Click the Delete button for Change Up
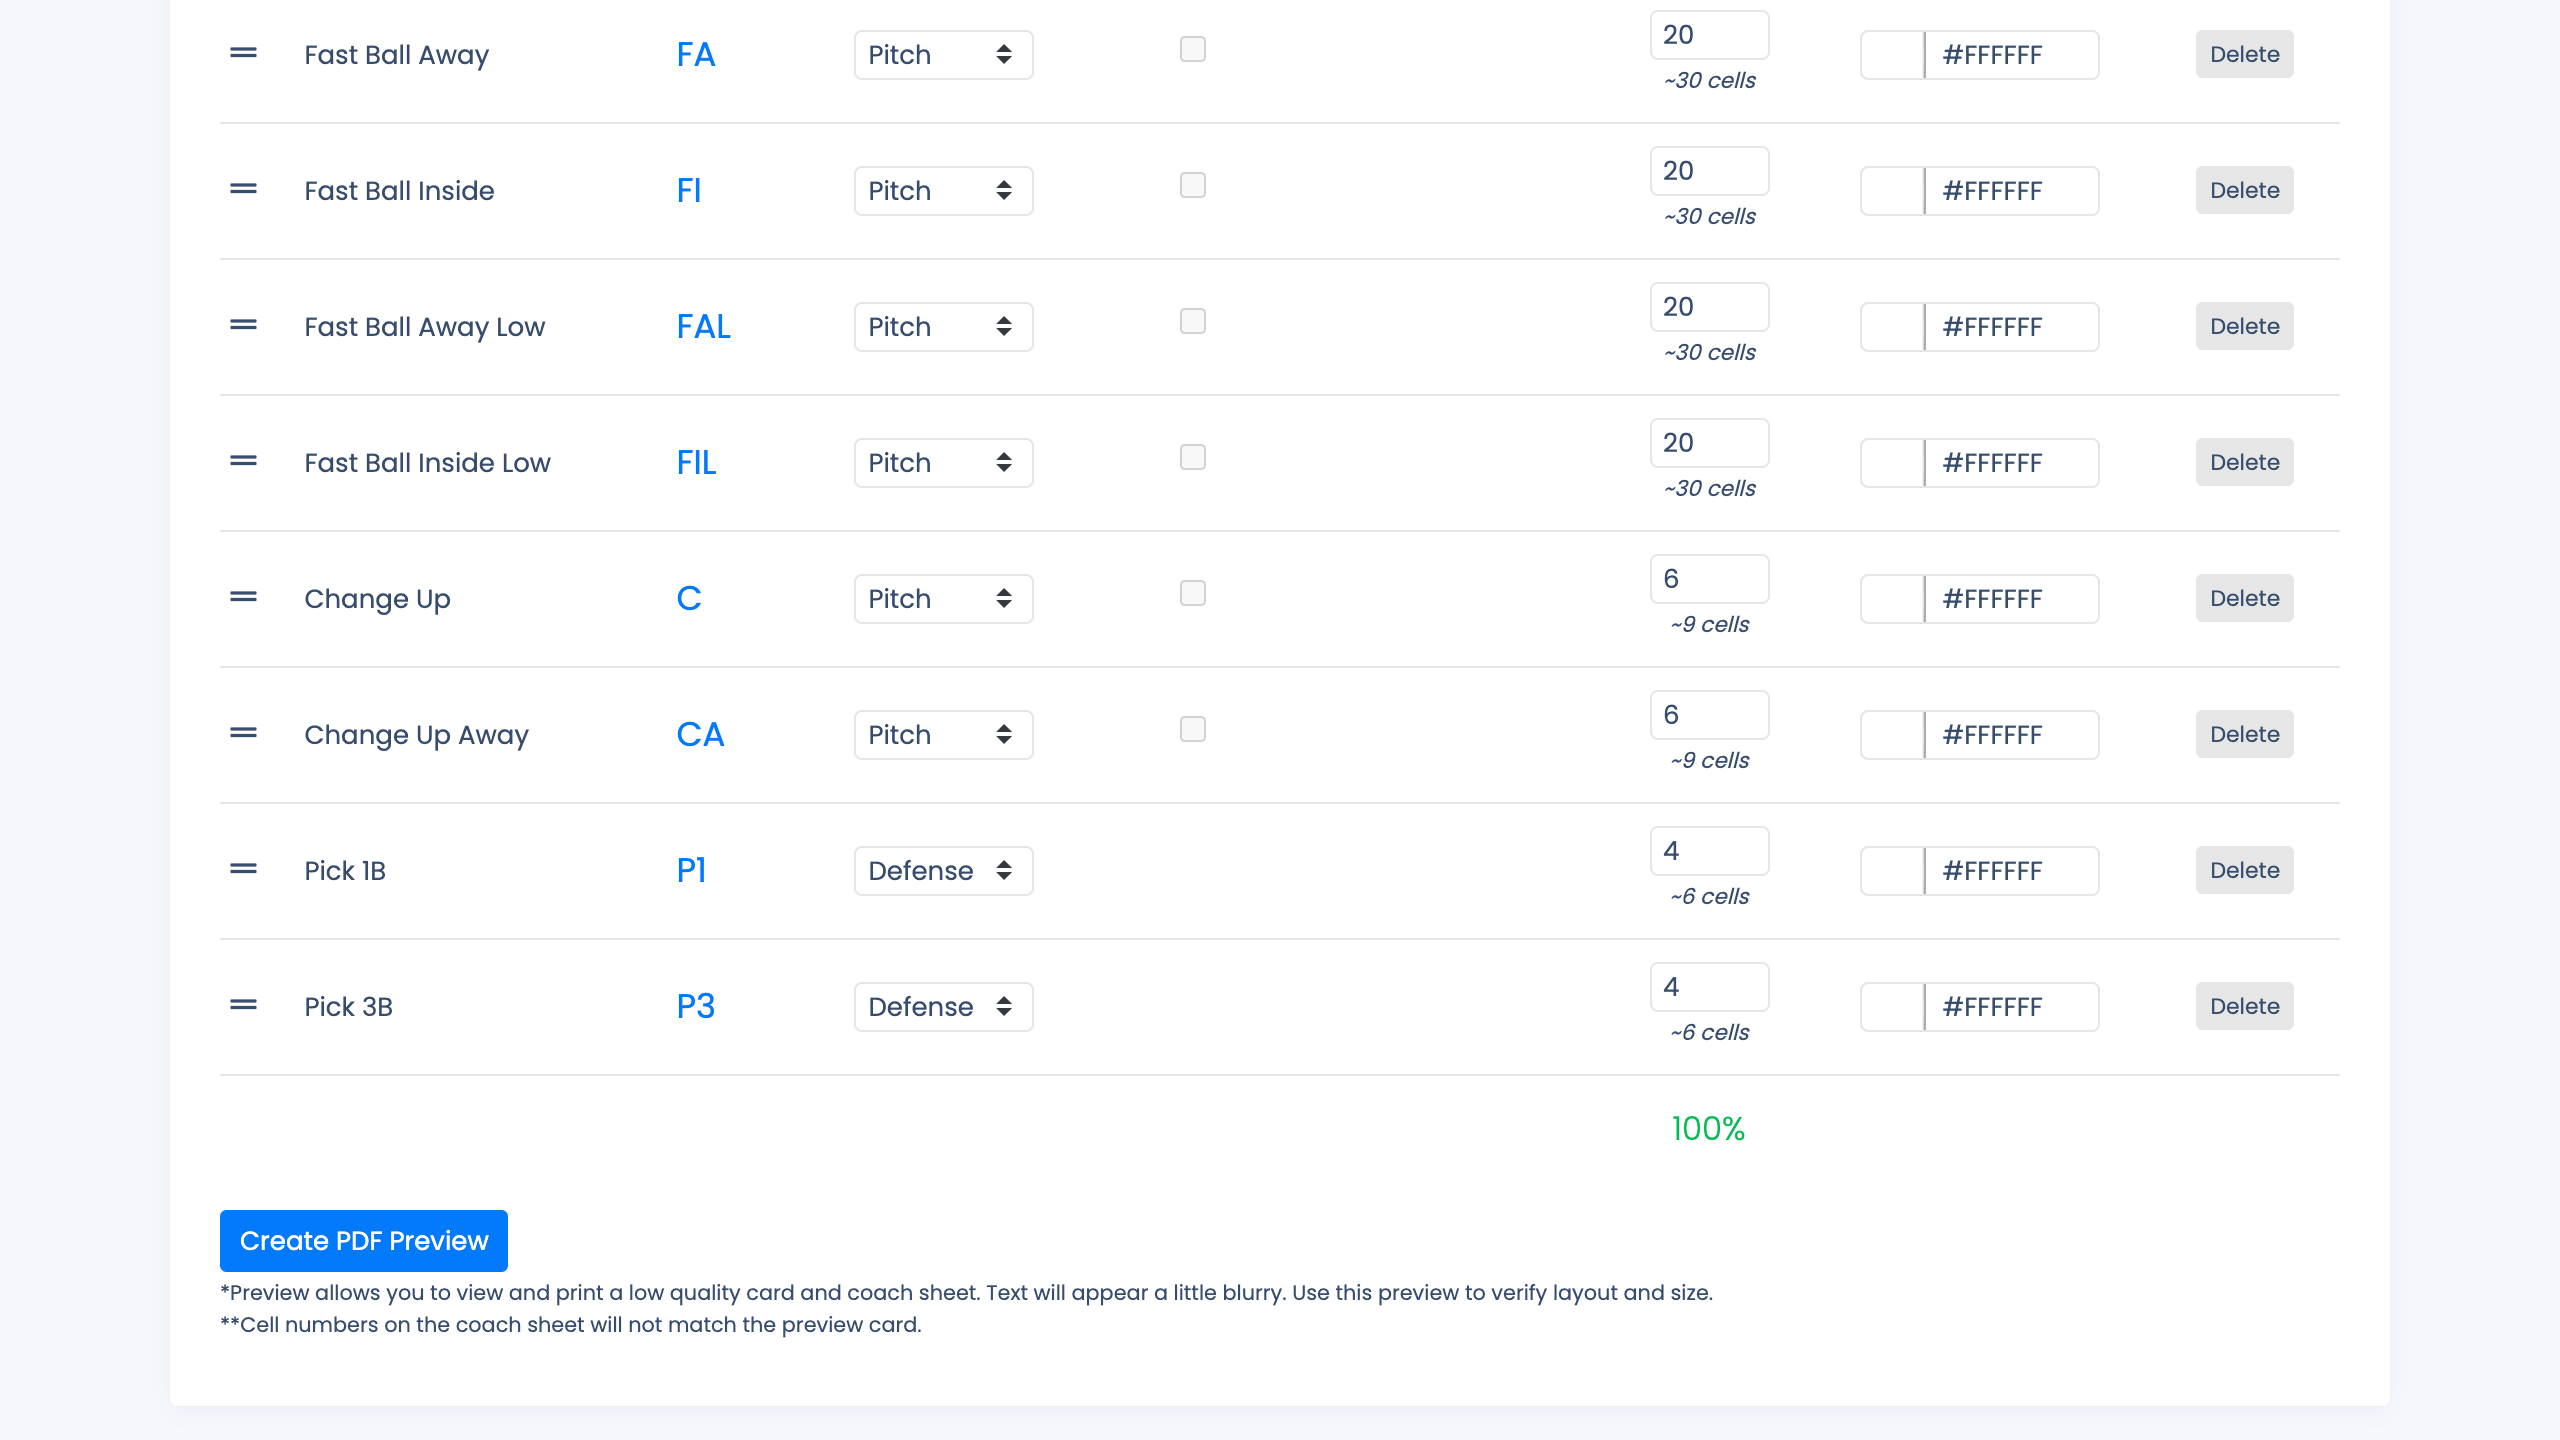Viewport: 2560px width, 1440px height. click(2245, 598)
